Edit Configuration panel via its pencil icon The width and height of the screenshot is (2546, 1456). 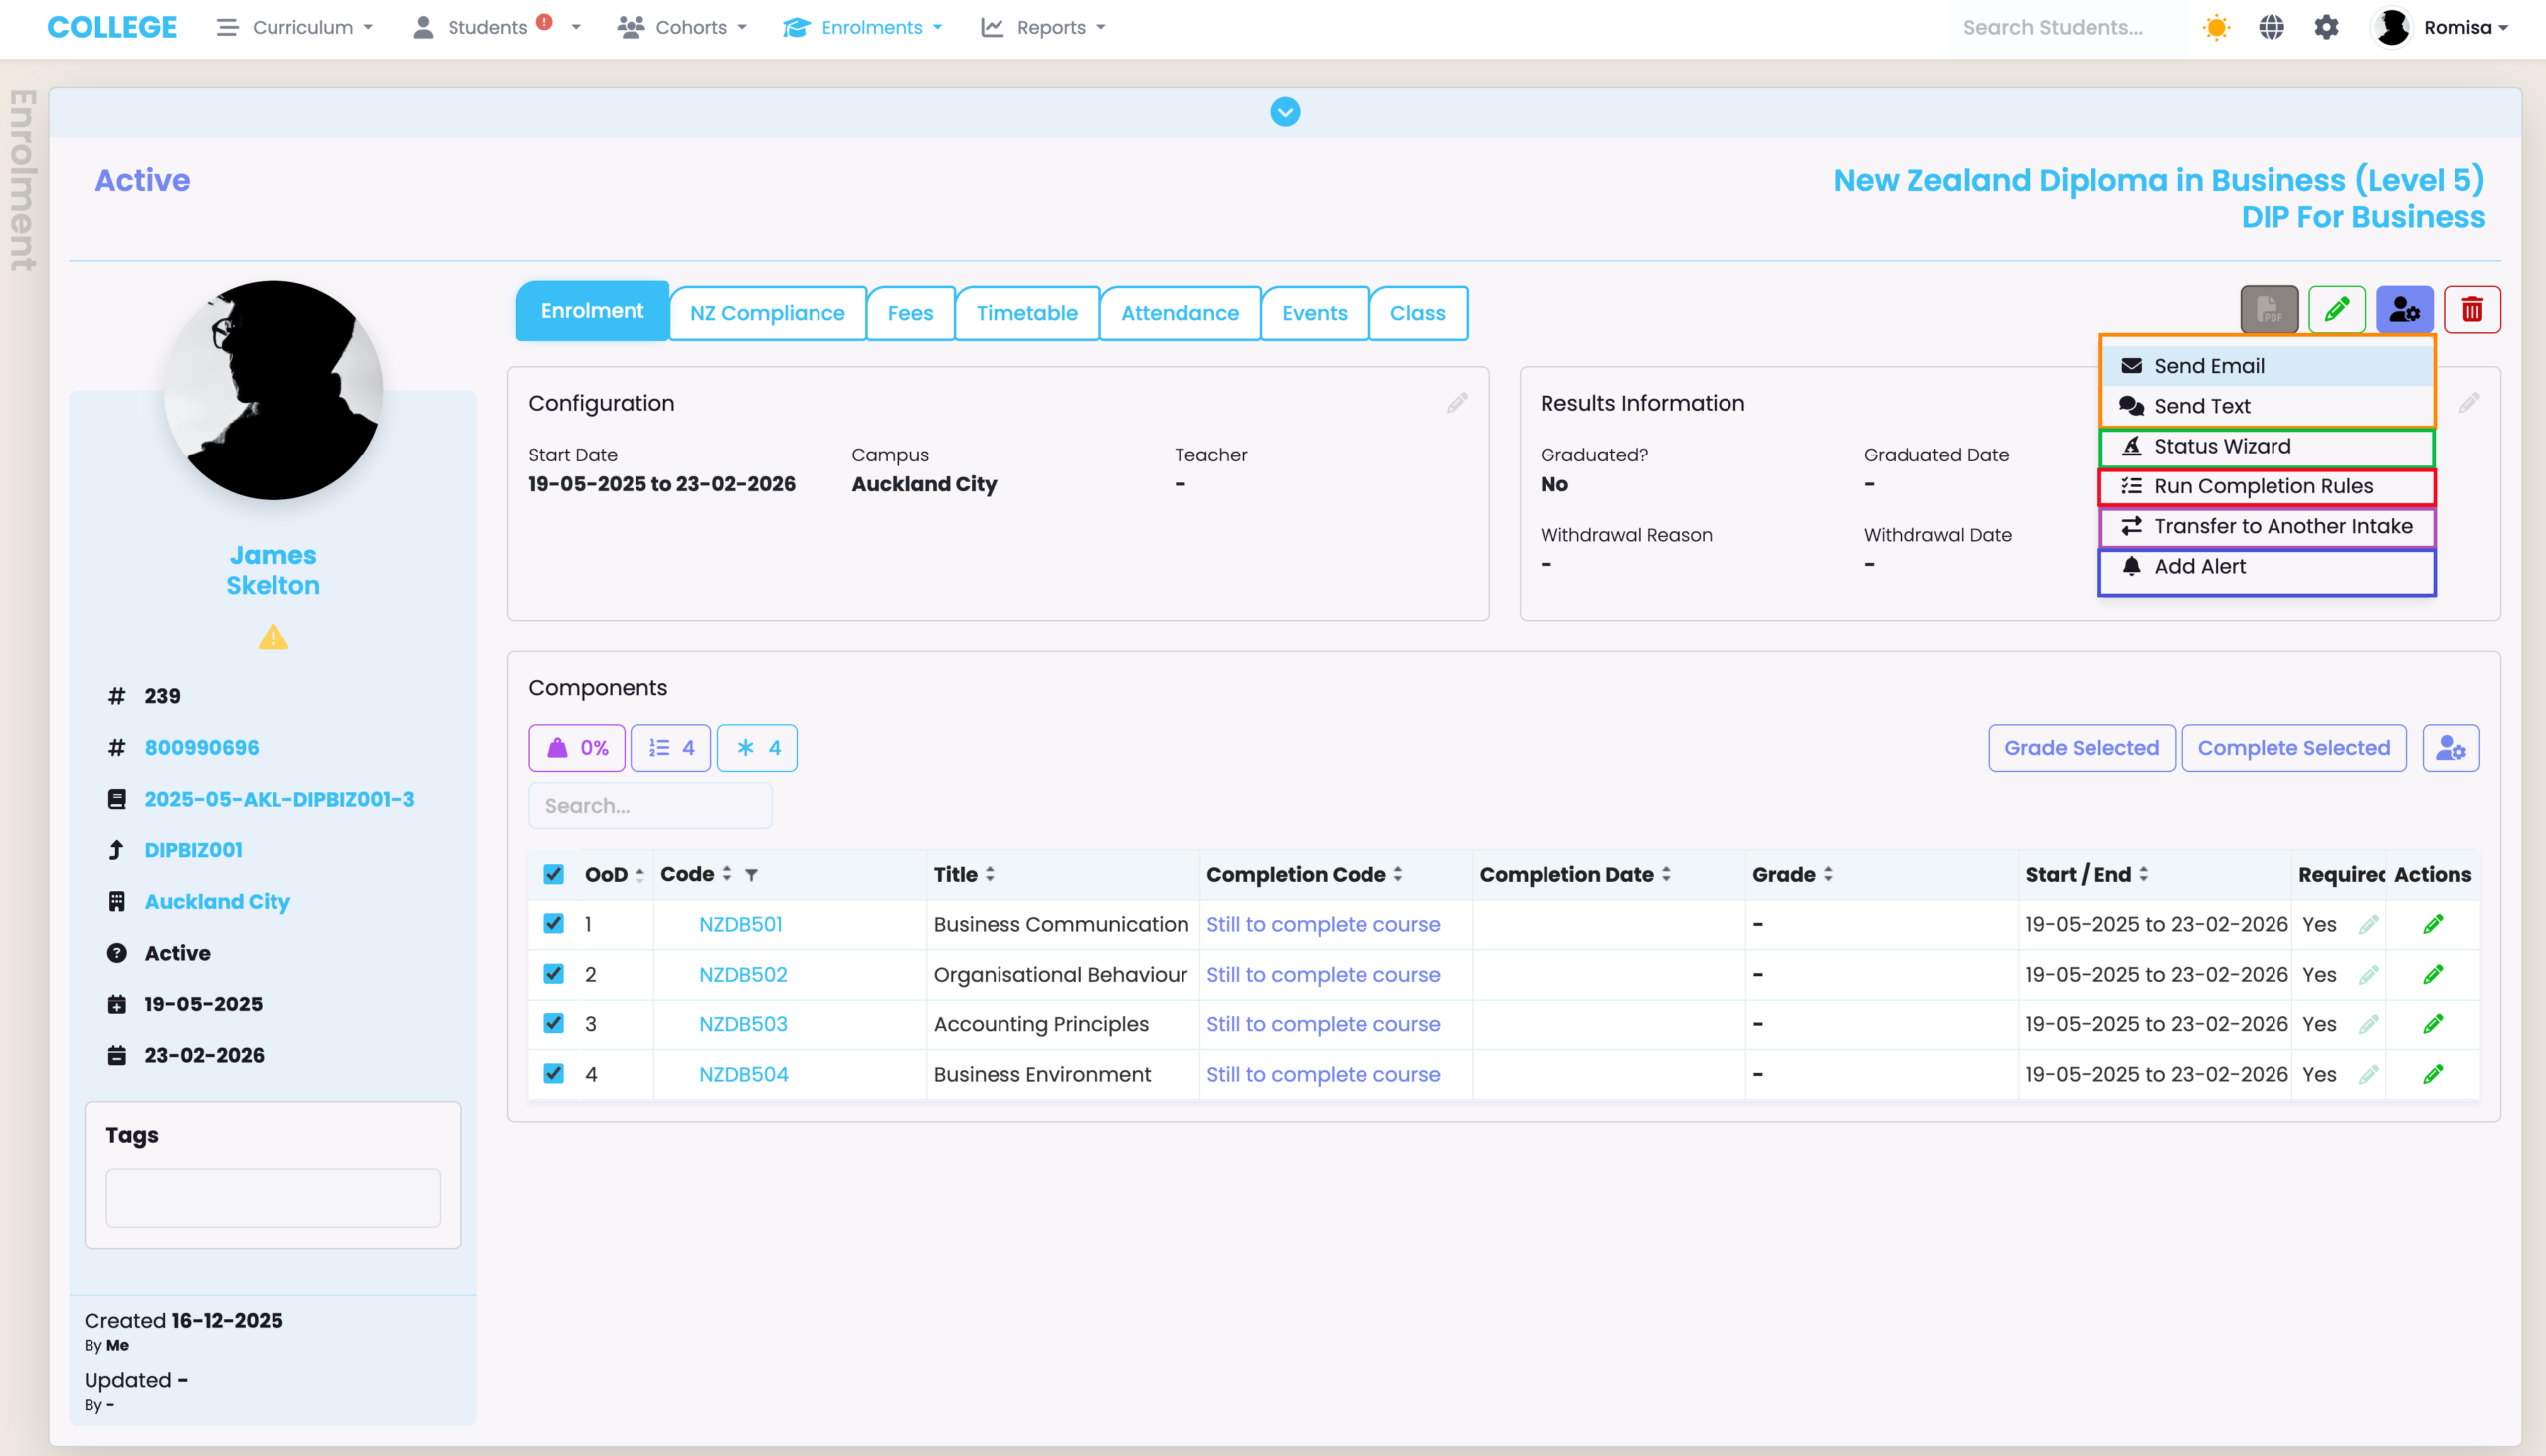pyautogui.click(x=1457, y=403)
